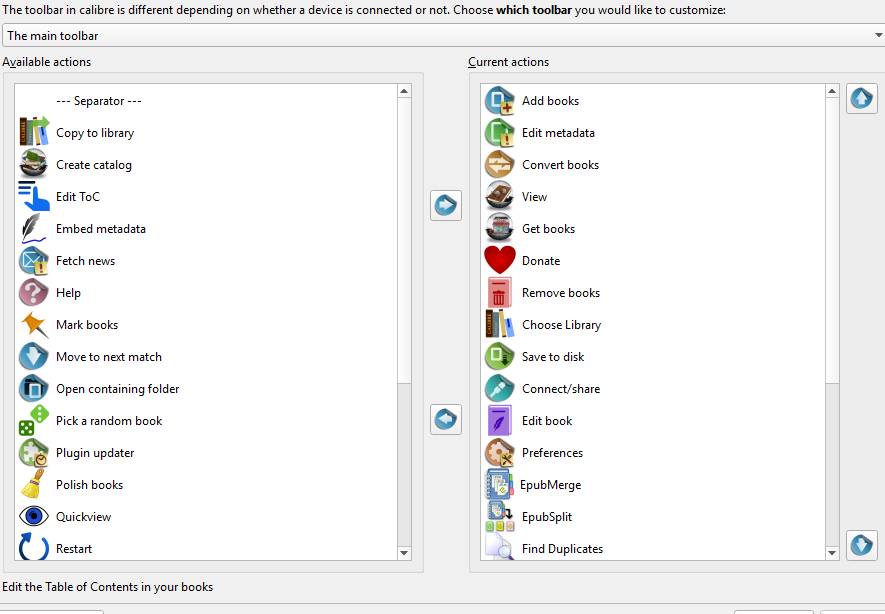Click the Edit ToC icon

click(34, 196)
